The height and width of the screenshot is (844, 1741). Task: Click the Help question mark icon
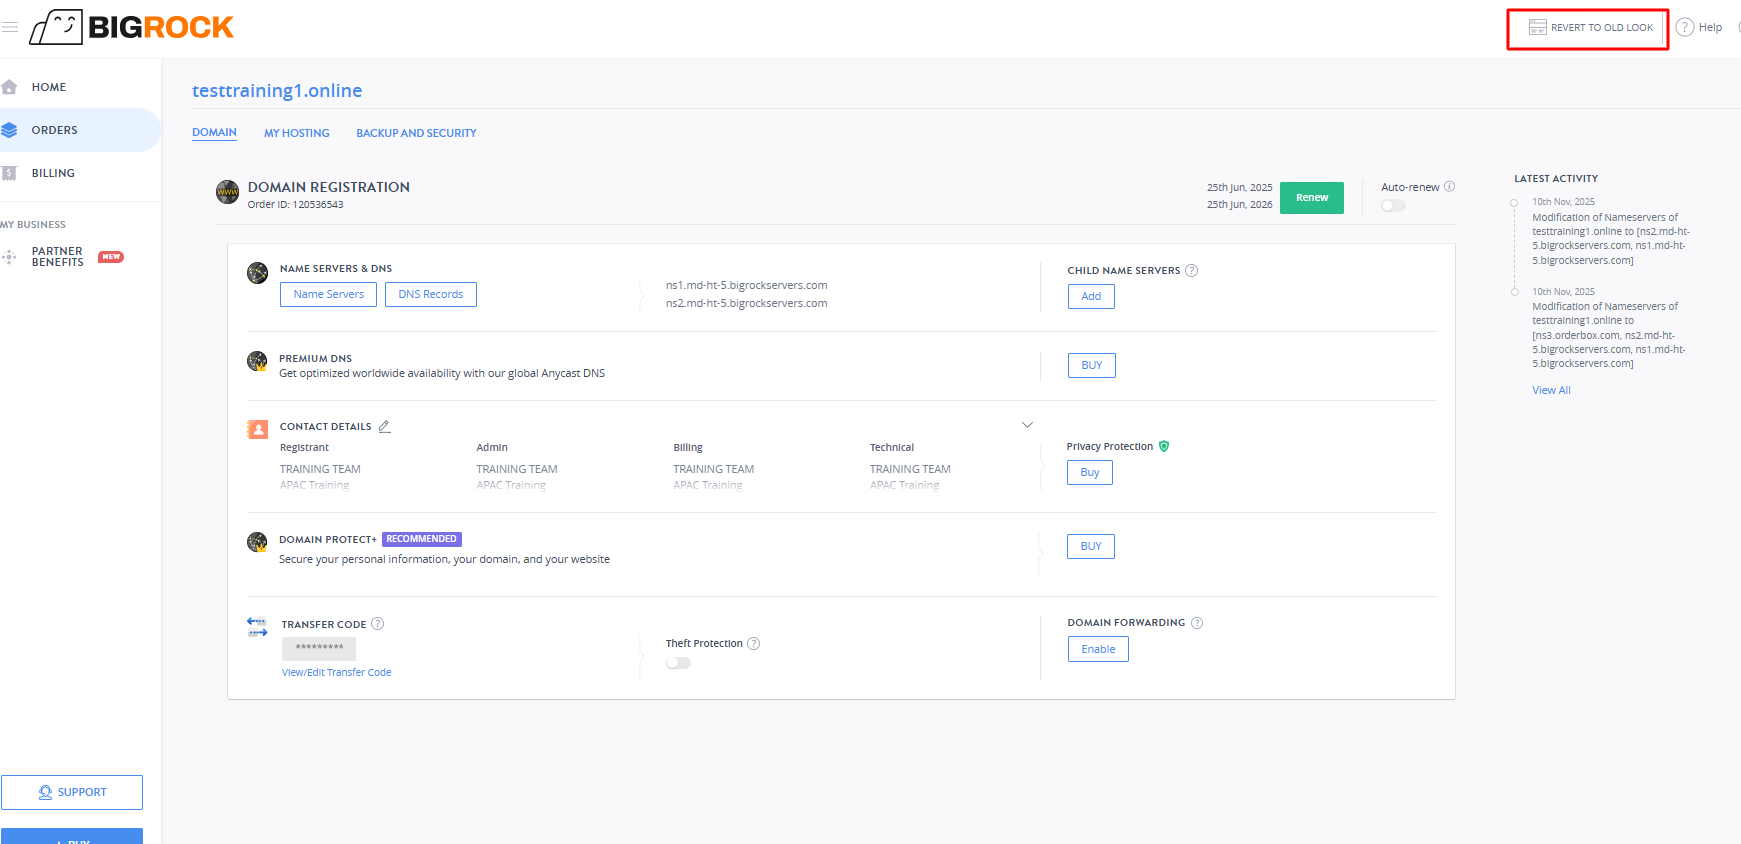point(1685,27)
